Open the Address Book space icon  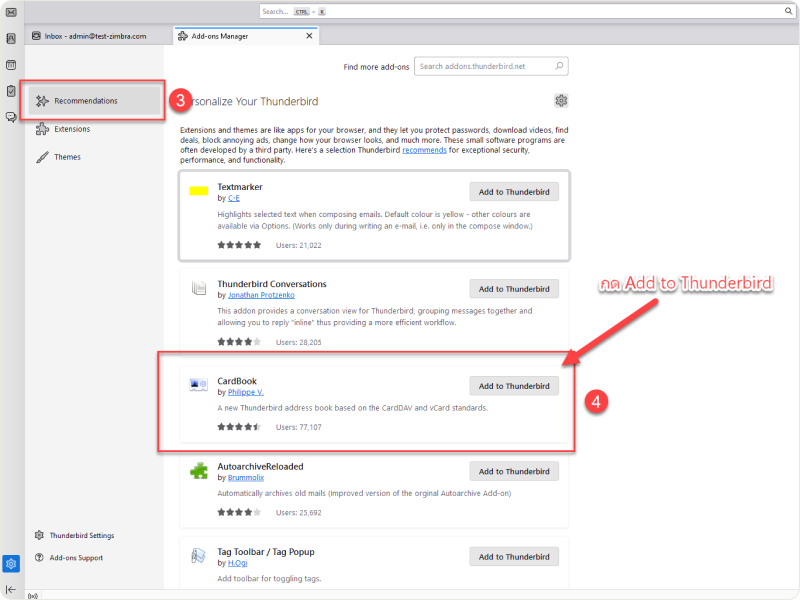11,38
